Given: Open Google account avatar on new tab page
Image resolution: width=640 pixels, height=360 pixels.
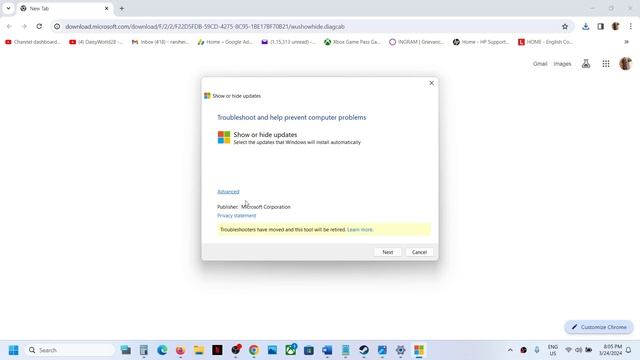Looking at the screenshot, I should pos(625,64).
